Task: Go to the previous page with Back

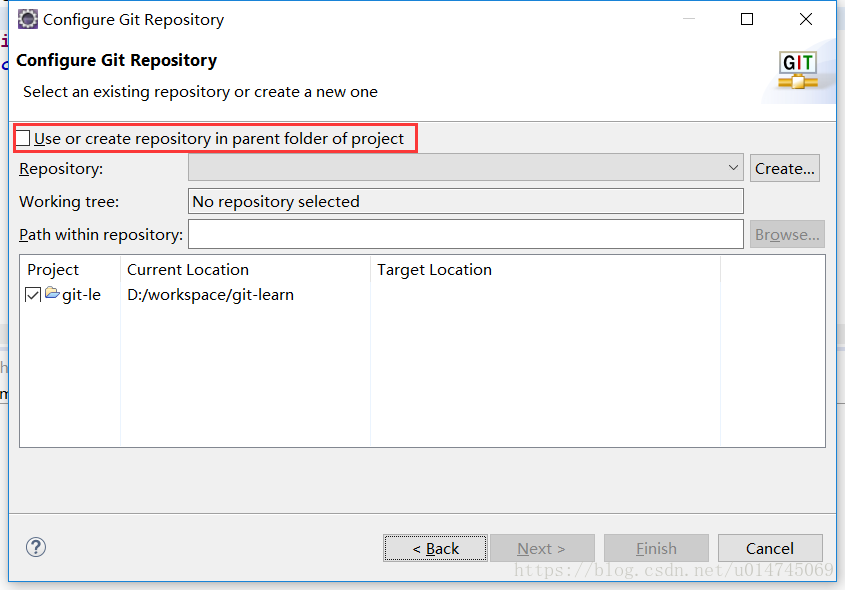Action: (435, 548)
